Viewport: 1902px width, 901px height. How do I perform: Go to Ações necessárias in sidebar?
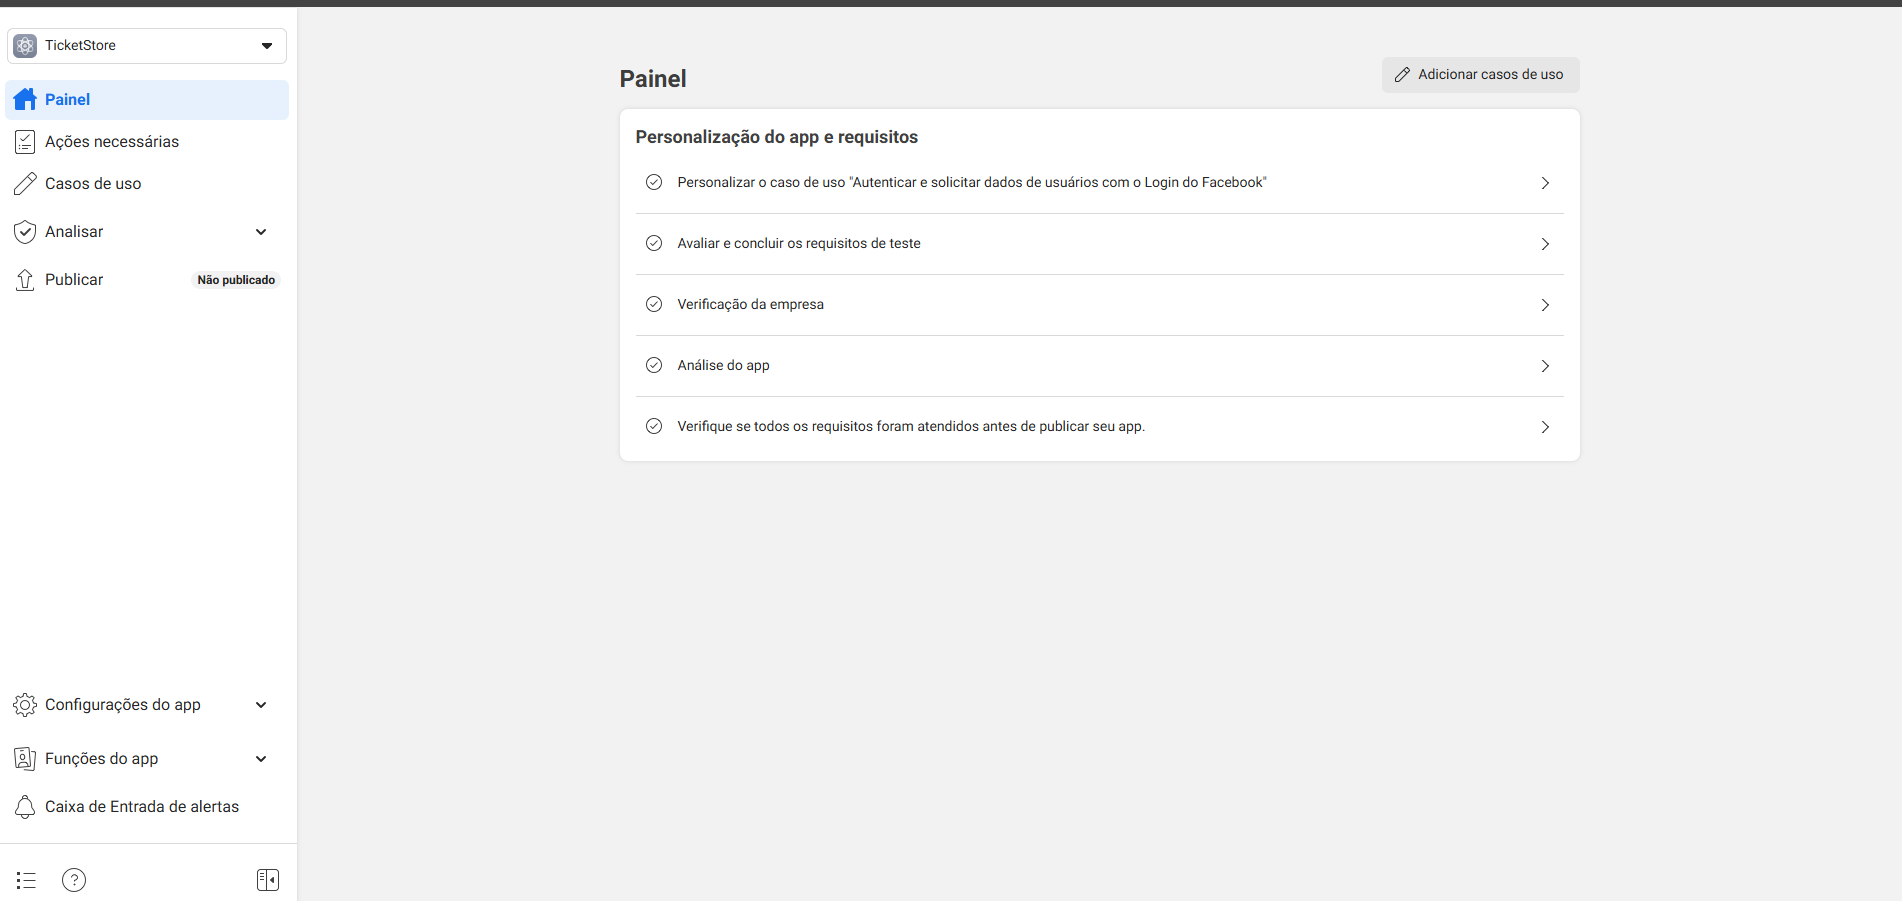pos(112,142)
